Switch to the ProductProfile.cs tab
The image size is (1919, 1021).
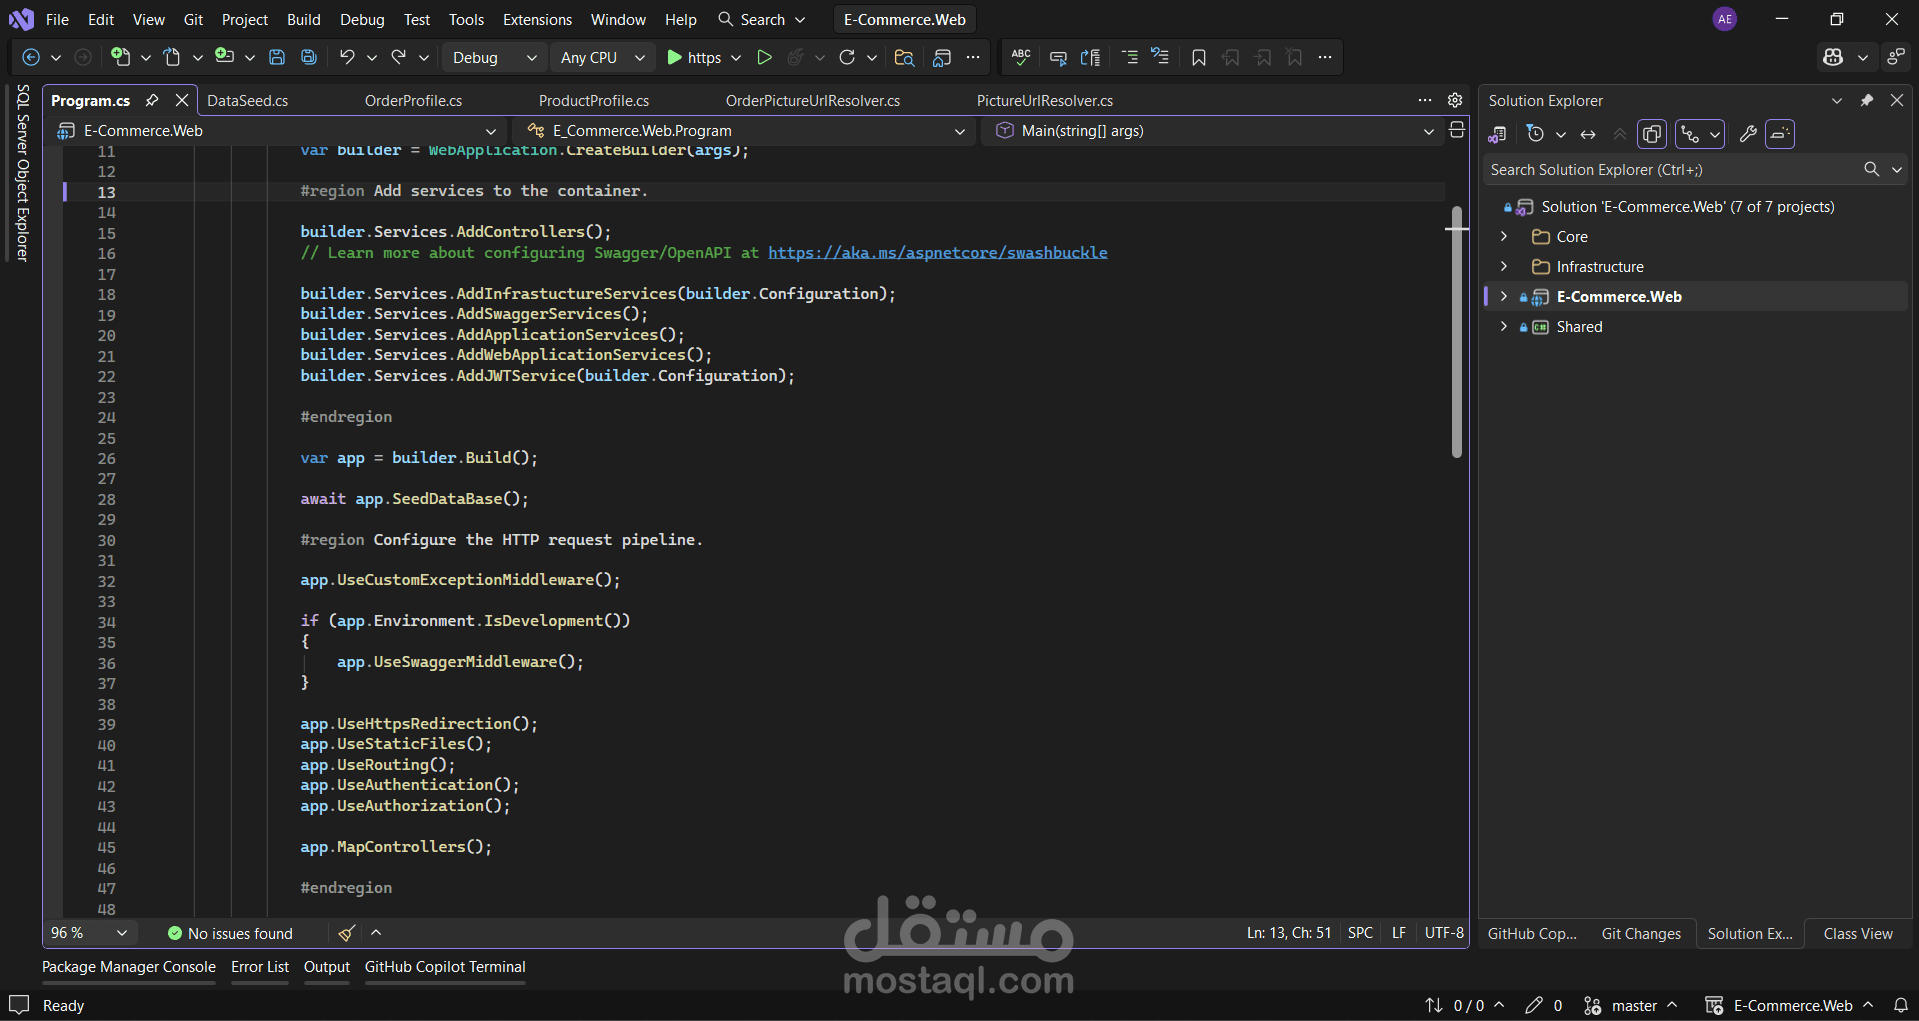594,101
